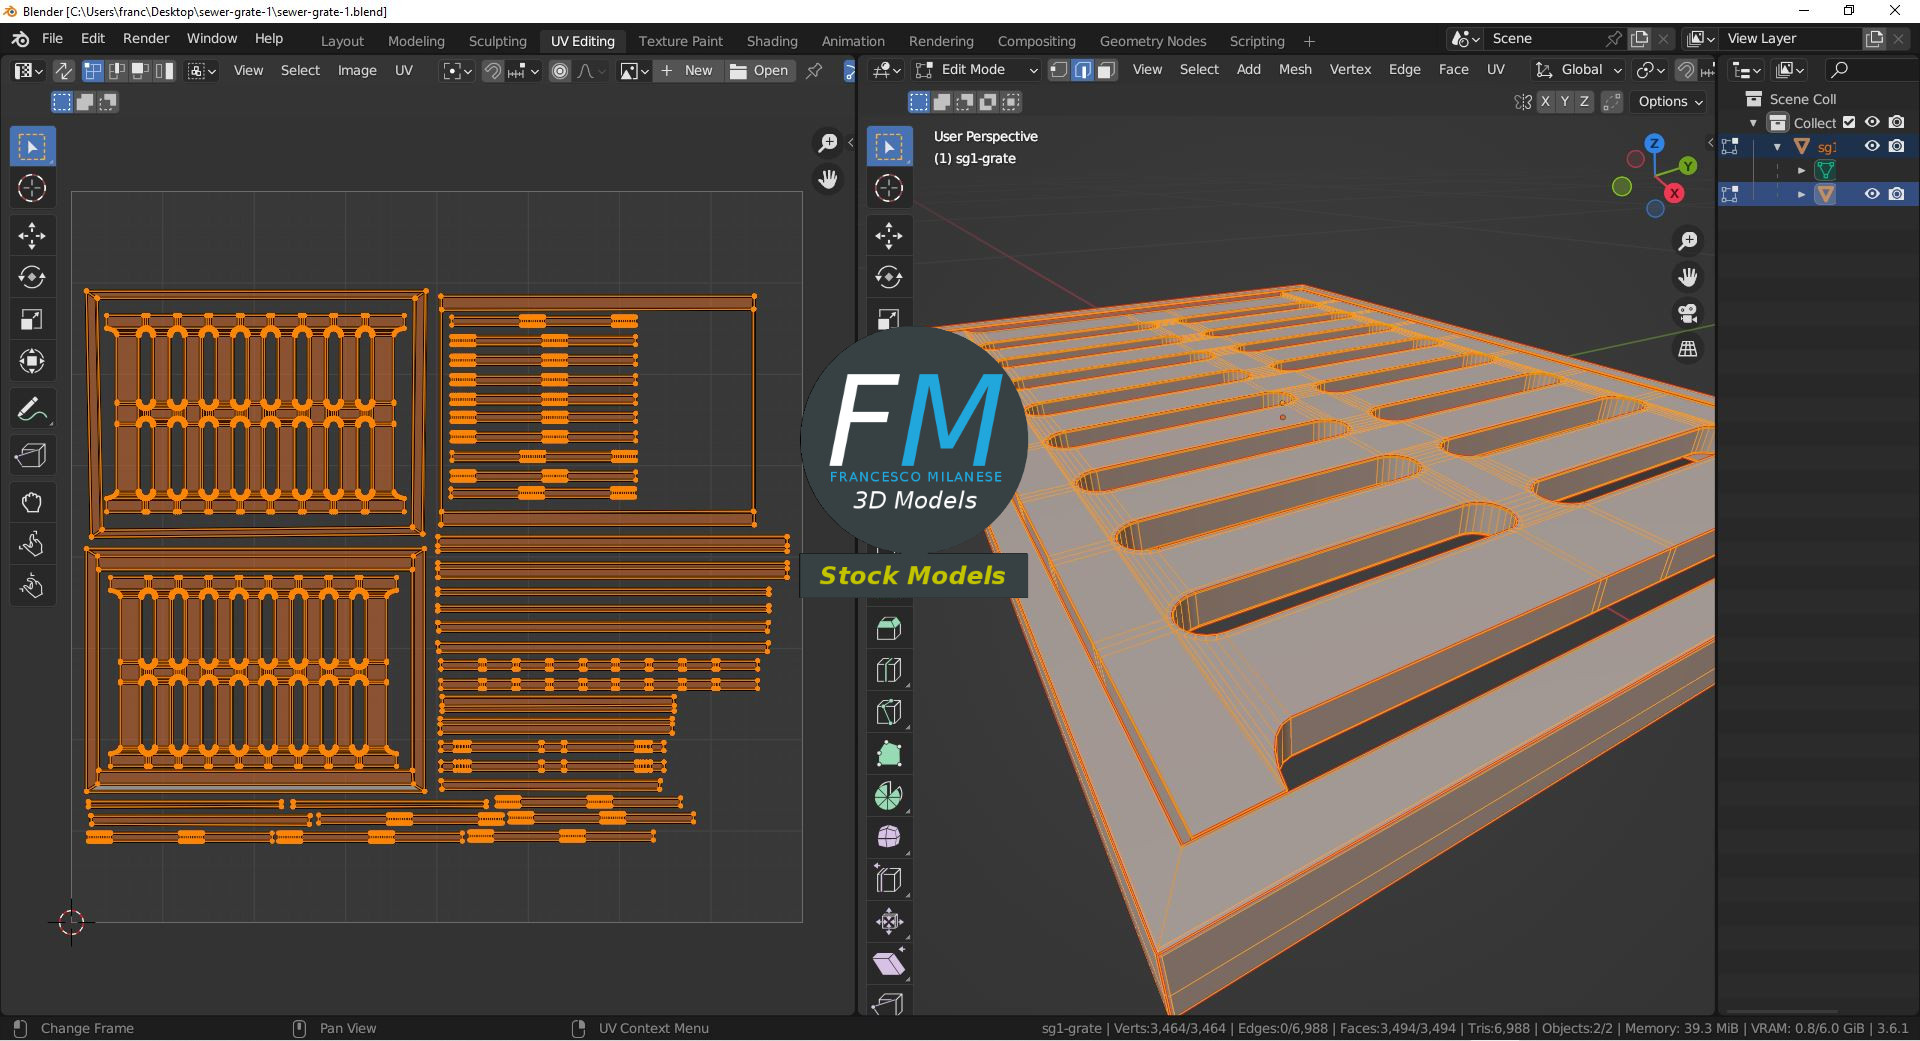Screen dimensions: 1920x1041
Task: Select the Annotate tool in UV editor
Action: coord(32,410)
